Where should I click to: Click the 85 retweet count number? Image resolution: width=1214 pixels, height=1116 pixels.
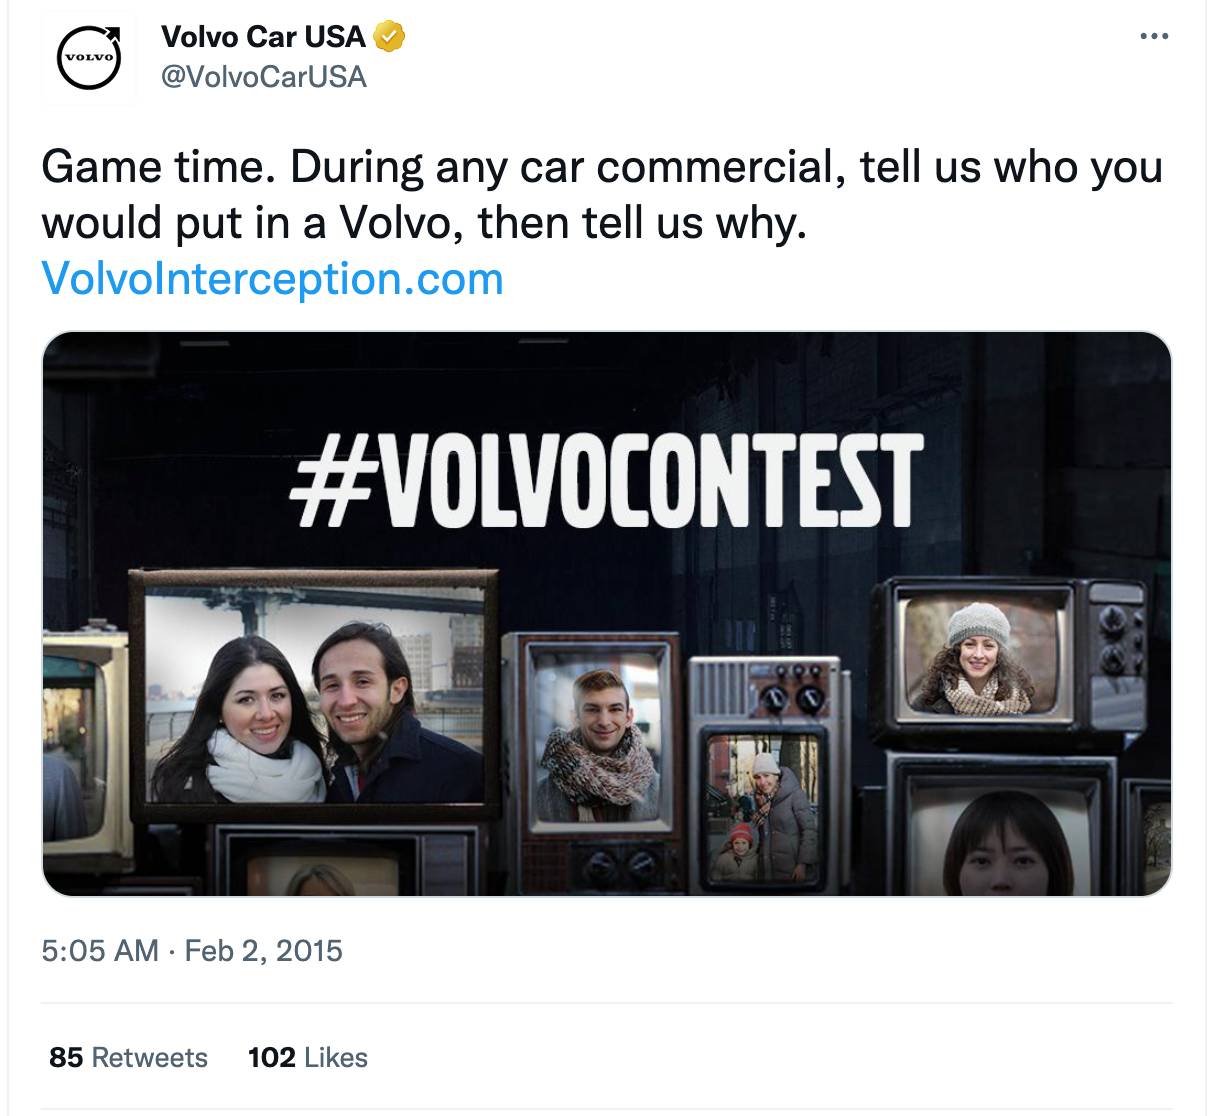pyautogui.click(x=65, y=1057)
